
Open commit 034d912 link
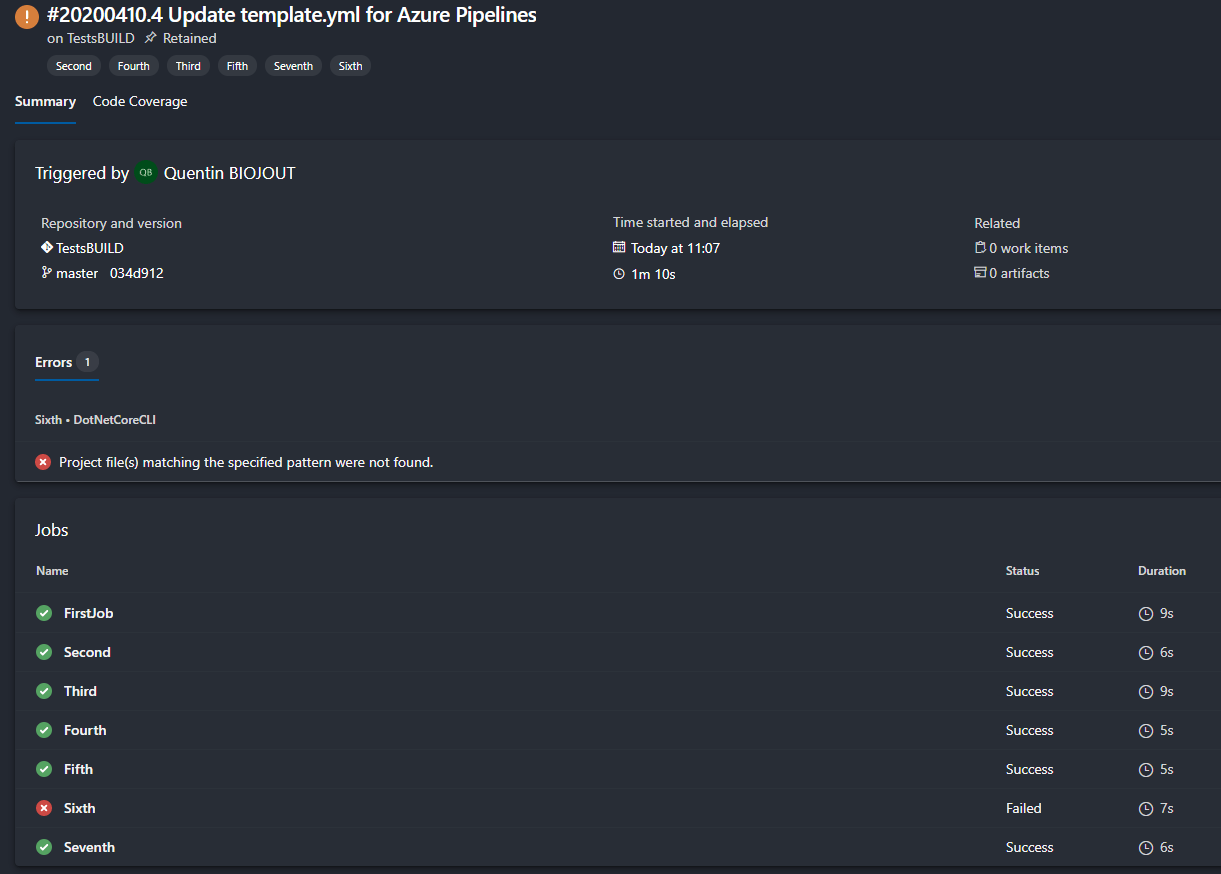[x=137, y=273]
